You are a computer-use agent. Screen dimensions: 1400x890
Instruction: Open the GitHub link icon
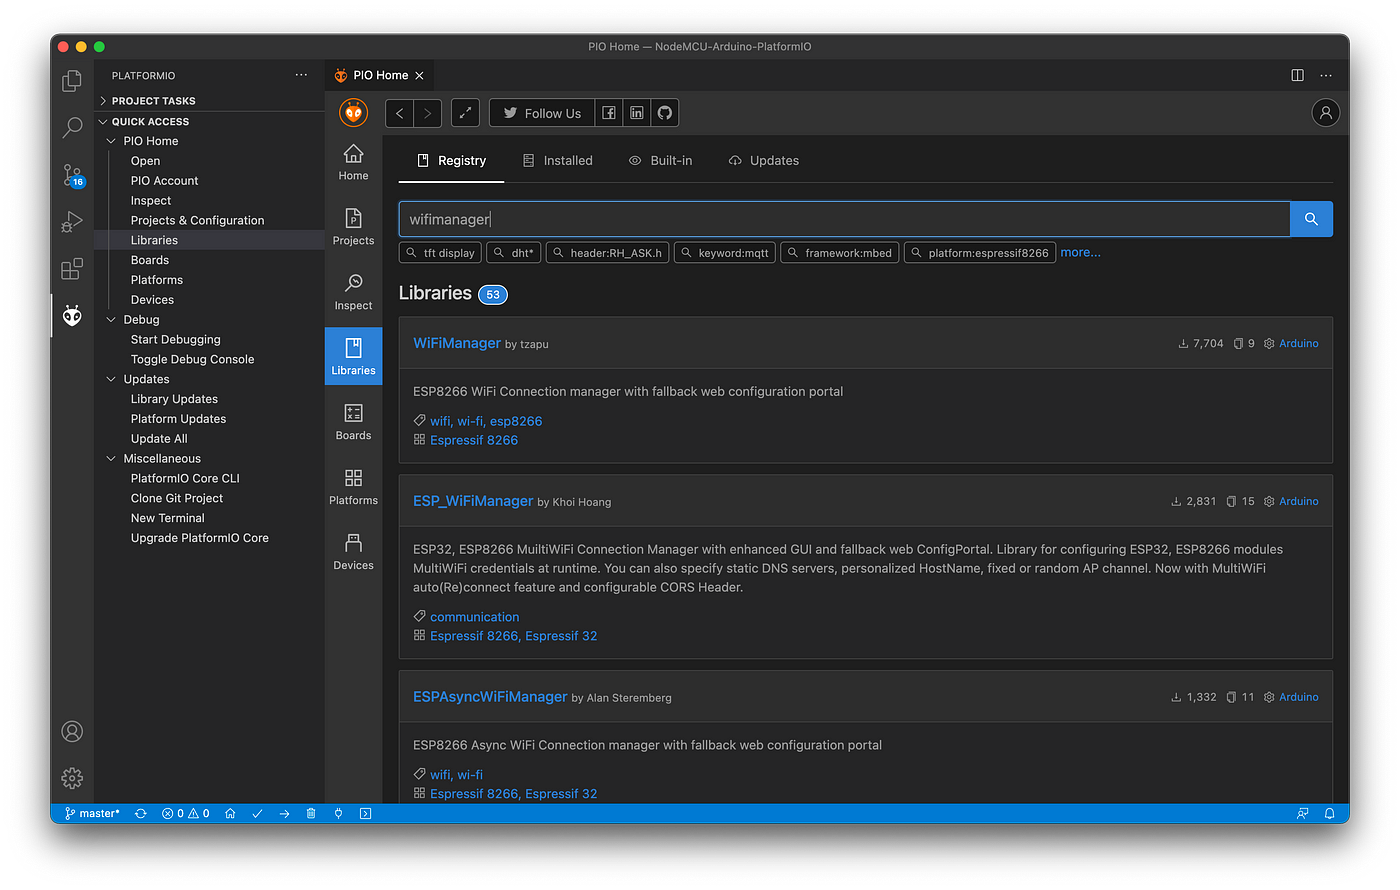pos(665,113)
